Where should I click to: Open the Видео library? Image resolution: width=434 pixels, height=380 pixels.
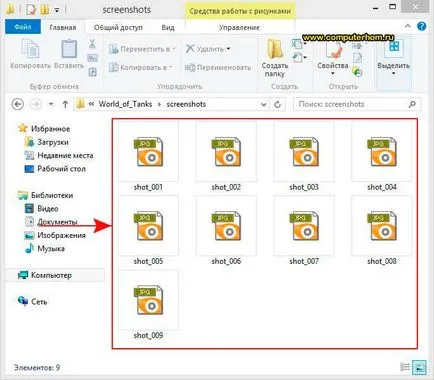coord(42,209)
